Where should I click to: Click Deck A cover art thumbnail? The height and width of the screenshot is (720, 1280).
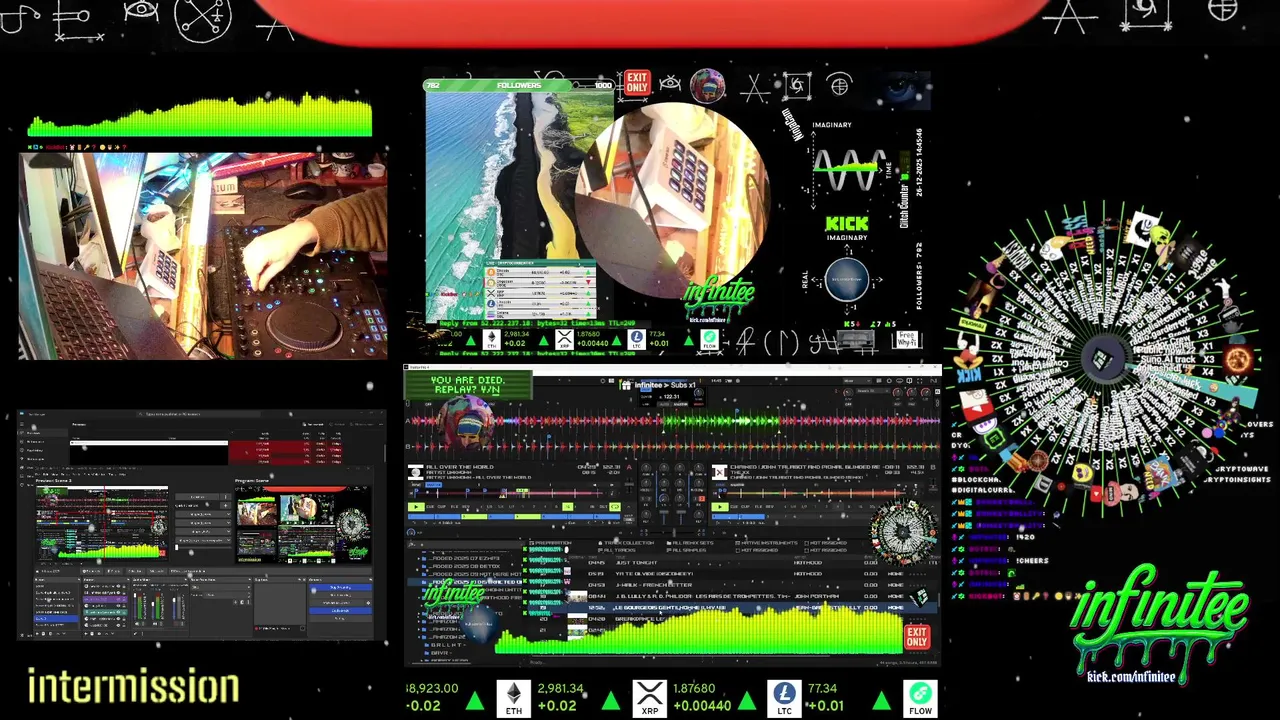[415, 472]
